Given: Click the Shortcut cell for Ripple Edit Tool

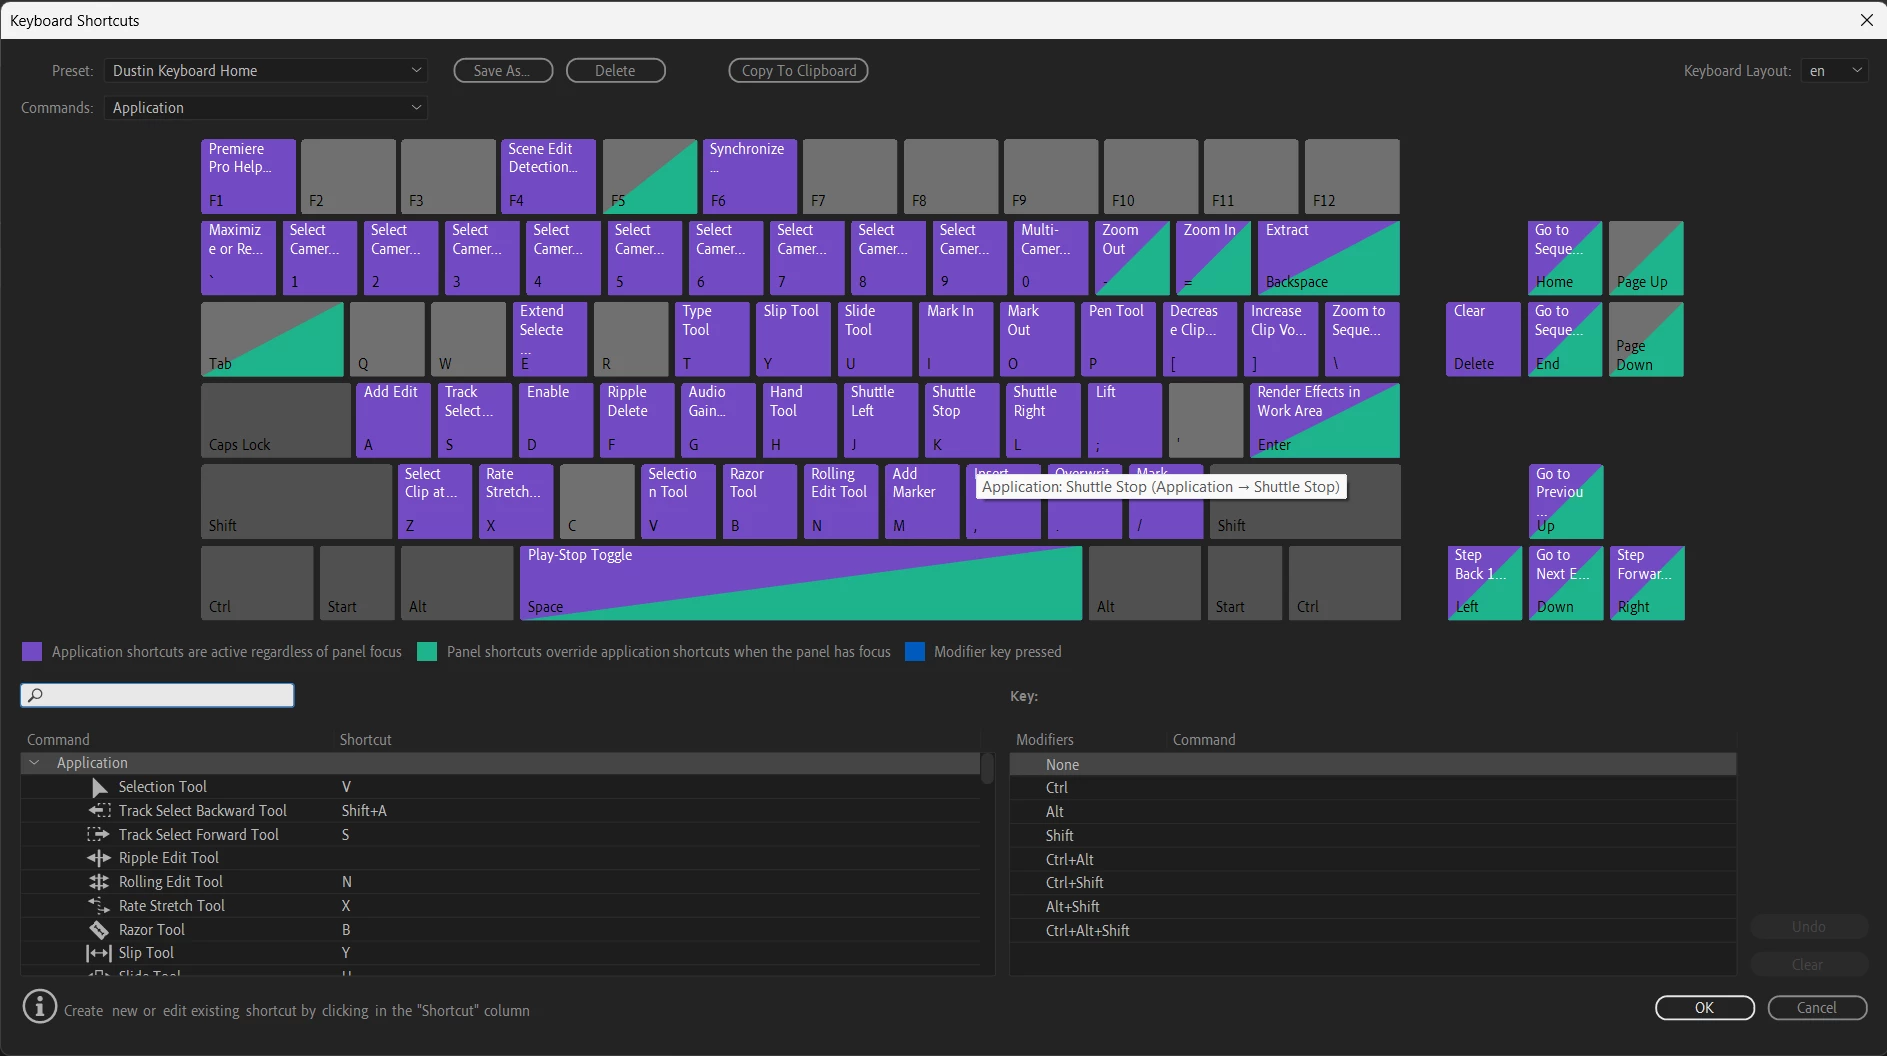Looking at the screenshot, I should tap(655, 858).
